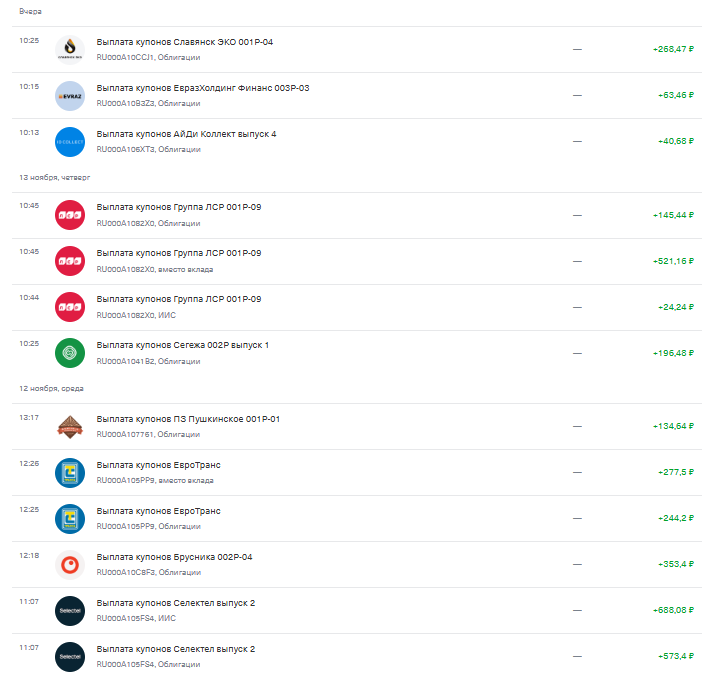Image resolution: width=727 pixels, height=678 pixels.
Task: Open ЕвроТранс coupon title at 12:26
Action: click(x=158, y=465)
